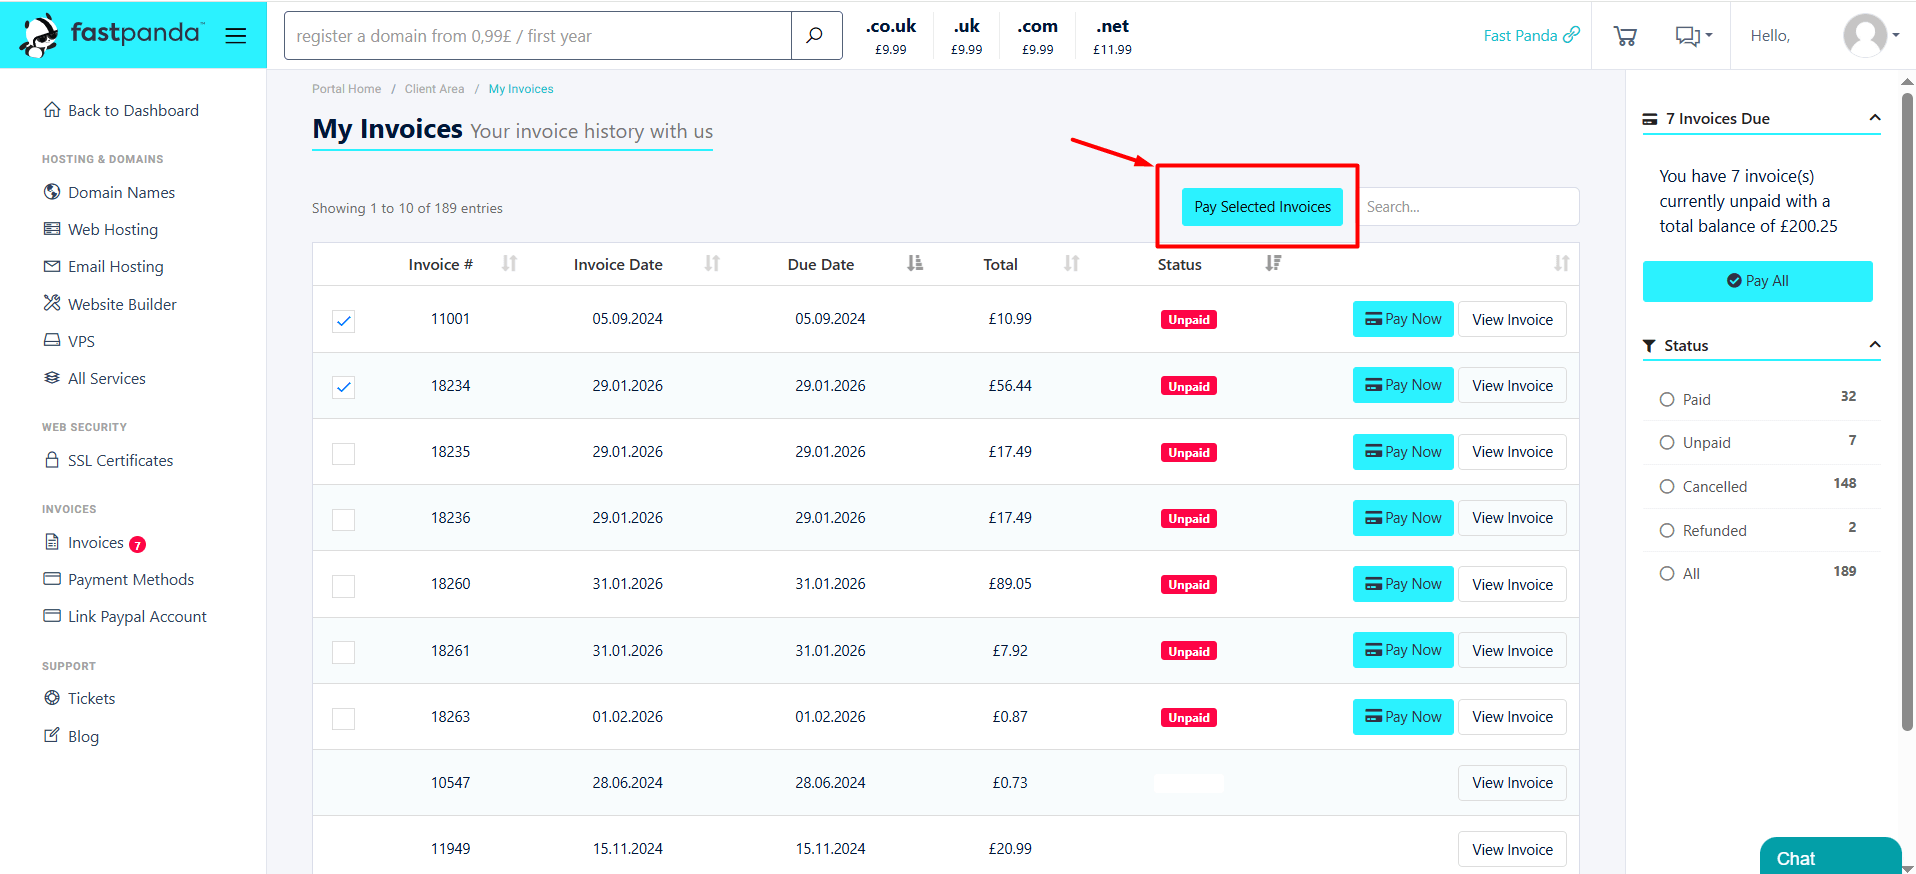Open the shopping cart icon
The height and width of the screenshot is (874, 1916).
[1625, 36]
